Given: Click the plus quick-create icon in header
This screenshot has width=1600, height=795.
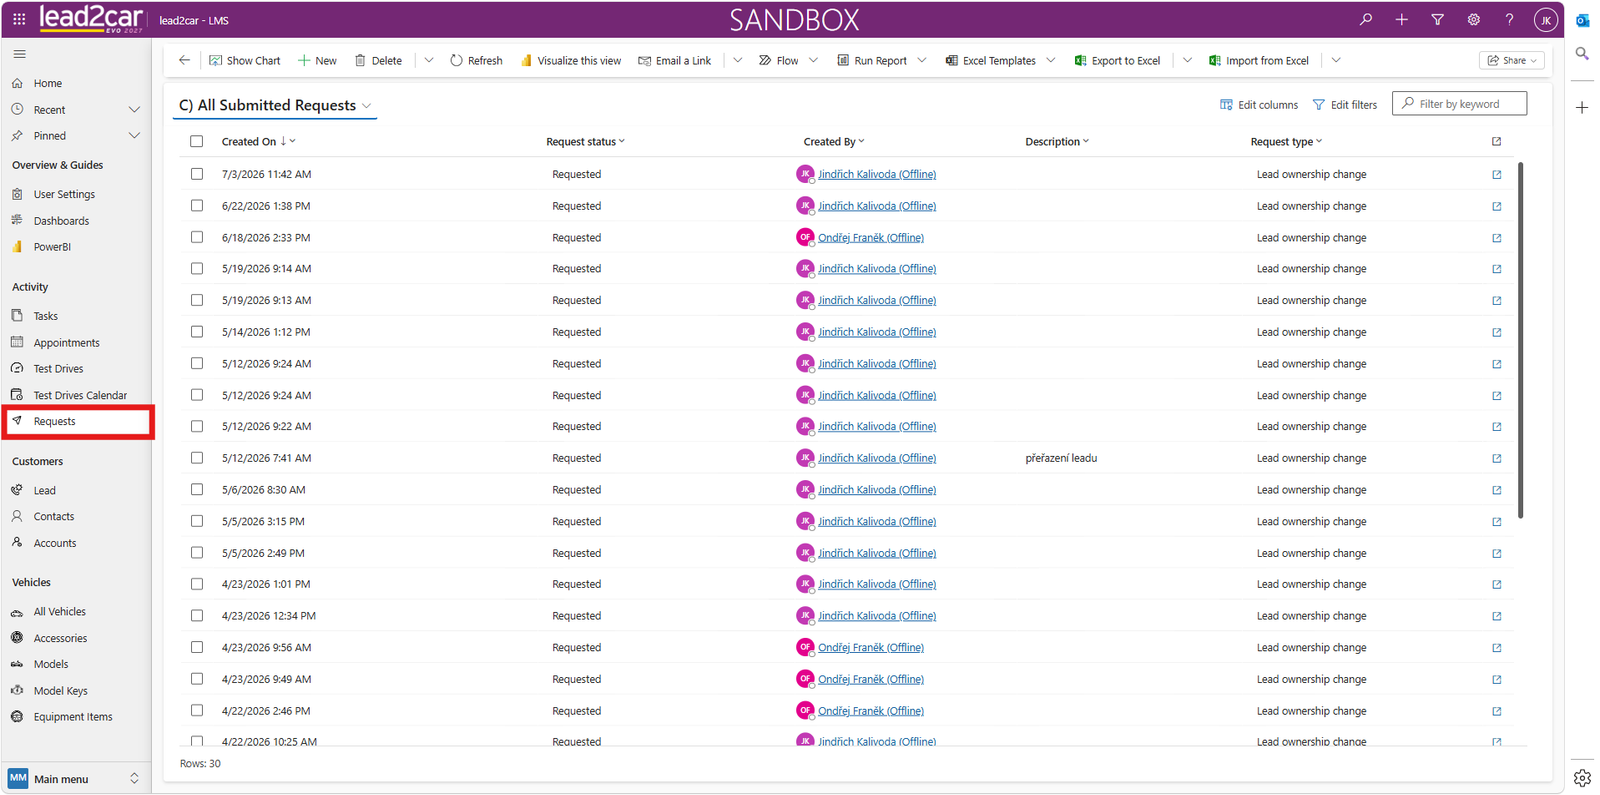Looking at the screenshot, I should (x=1402, y=19).
